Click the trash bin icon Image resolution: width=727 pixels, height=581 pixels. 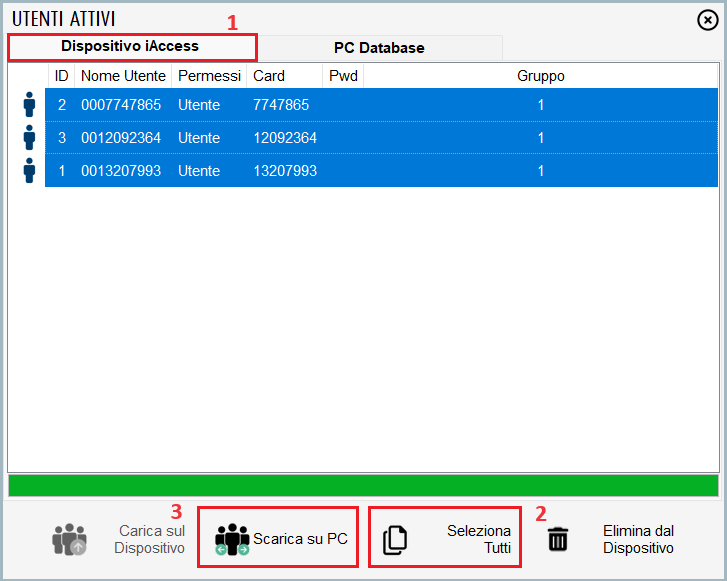[558, 539]
